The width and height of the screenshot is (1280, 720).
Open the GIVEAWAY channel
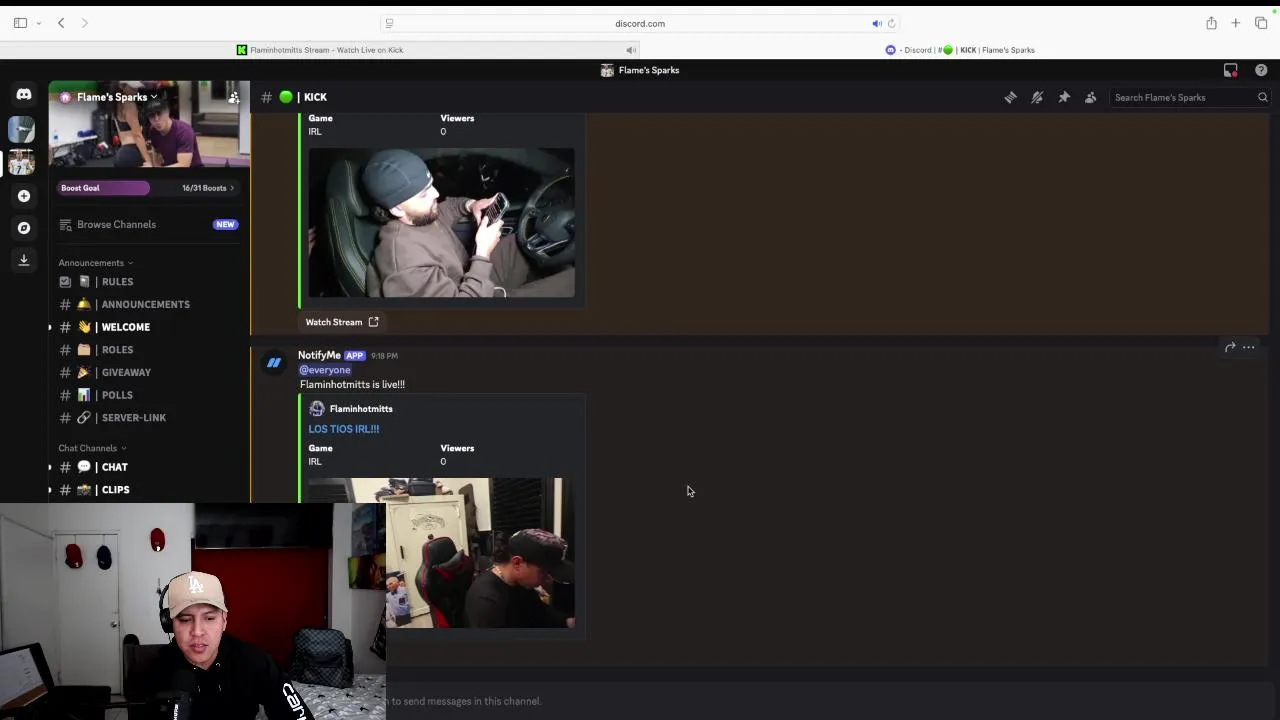[x=148, y=372]
